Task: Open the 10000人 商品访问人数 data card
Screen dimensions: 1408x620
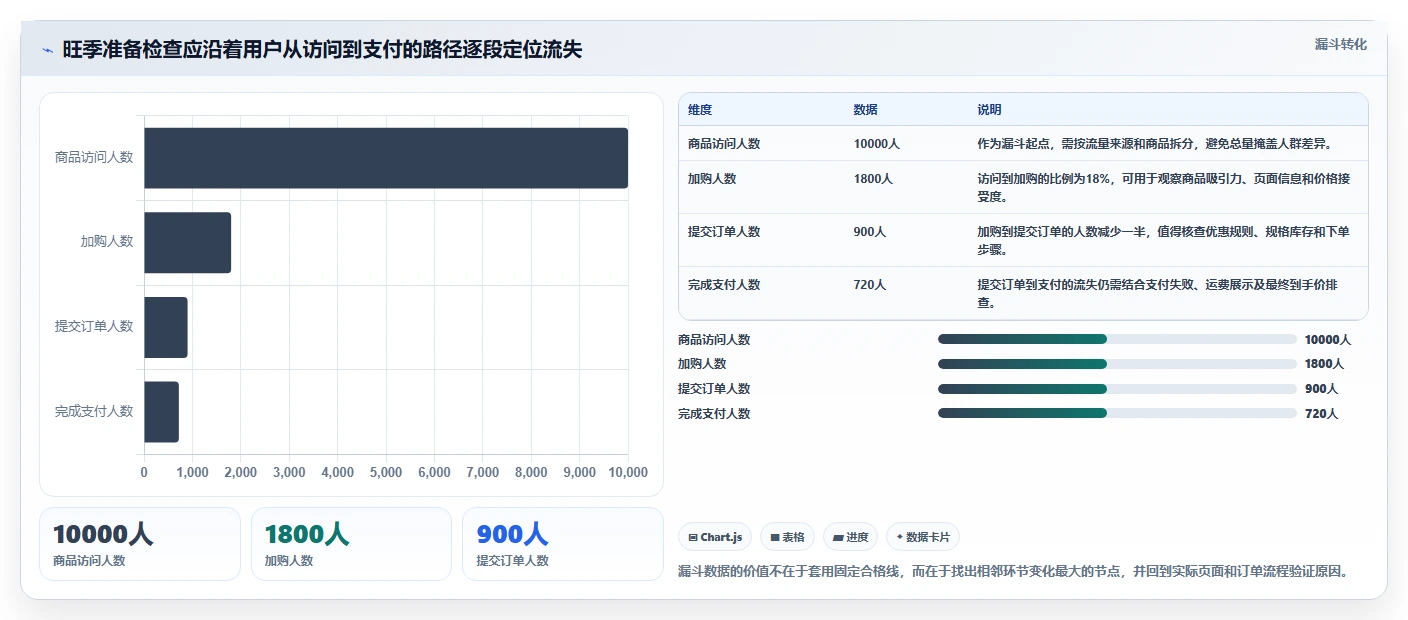Action: tap(140, 544)
